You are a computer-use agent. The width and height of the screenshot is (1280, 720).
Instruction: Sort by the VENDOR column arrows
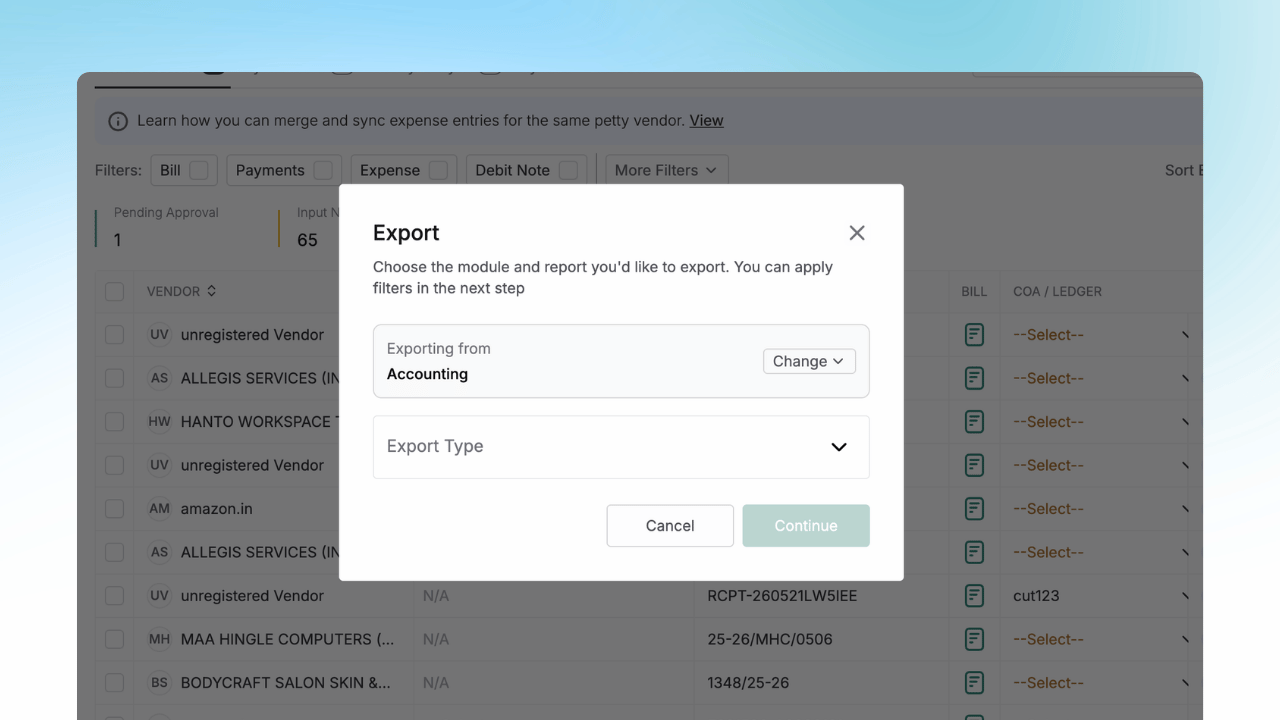(x=212, y=291)
